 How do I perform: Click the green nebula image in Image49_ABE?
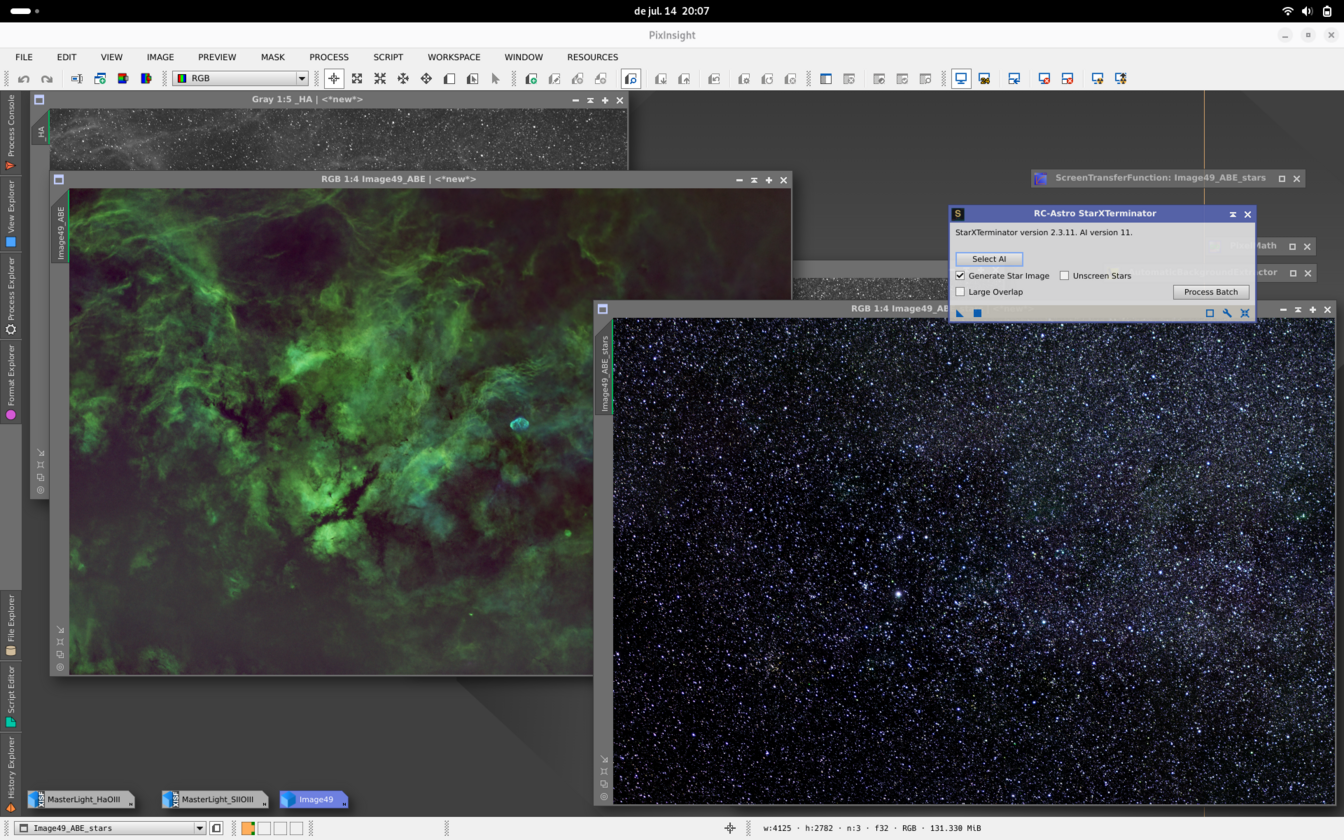tap(330, 430)
